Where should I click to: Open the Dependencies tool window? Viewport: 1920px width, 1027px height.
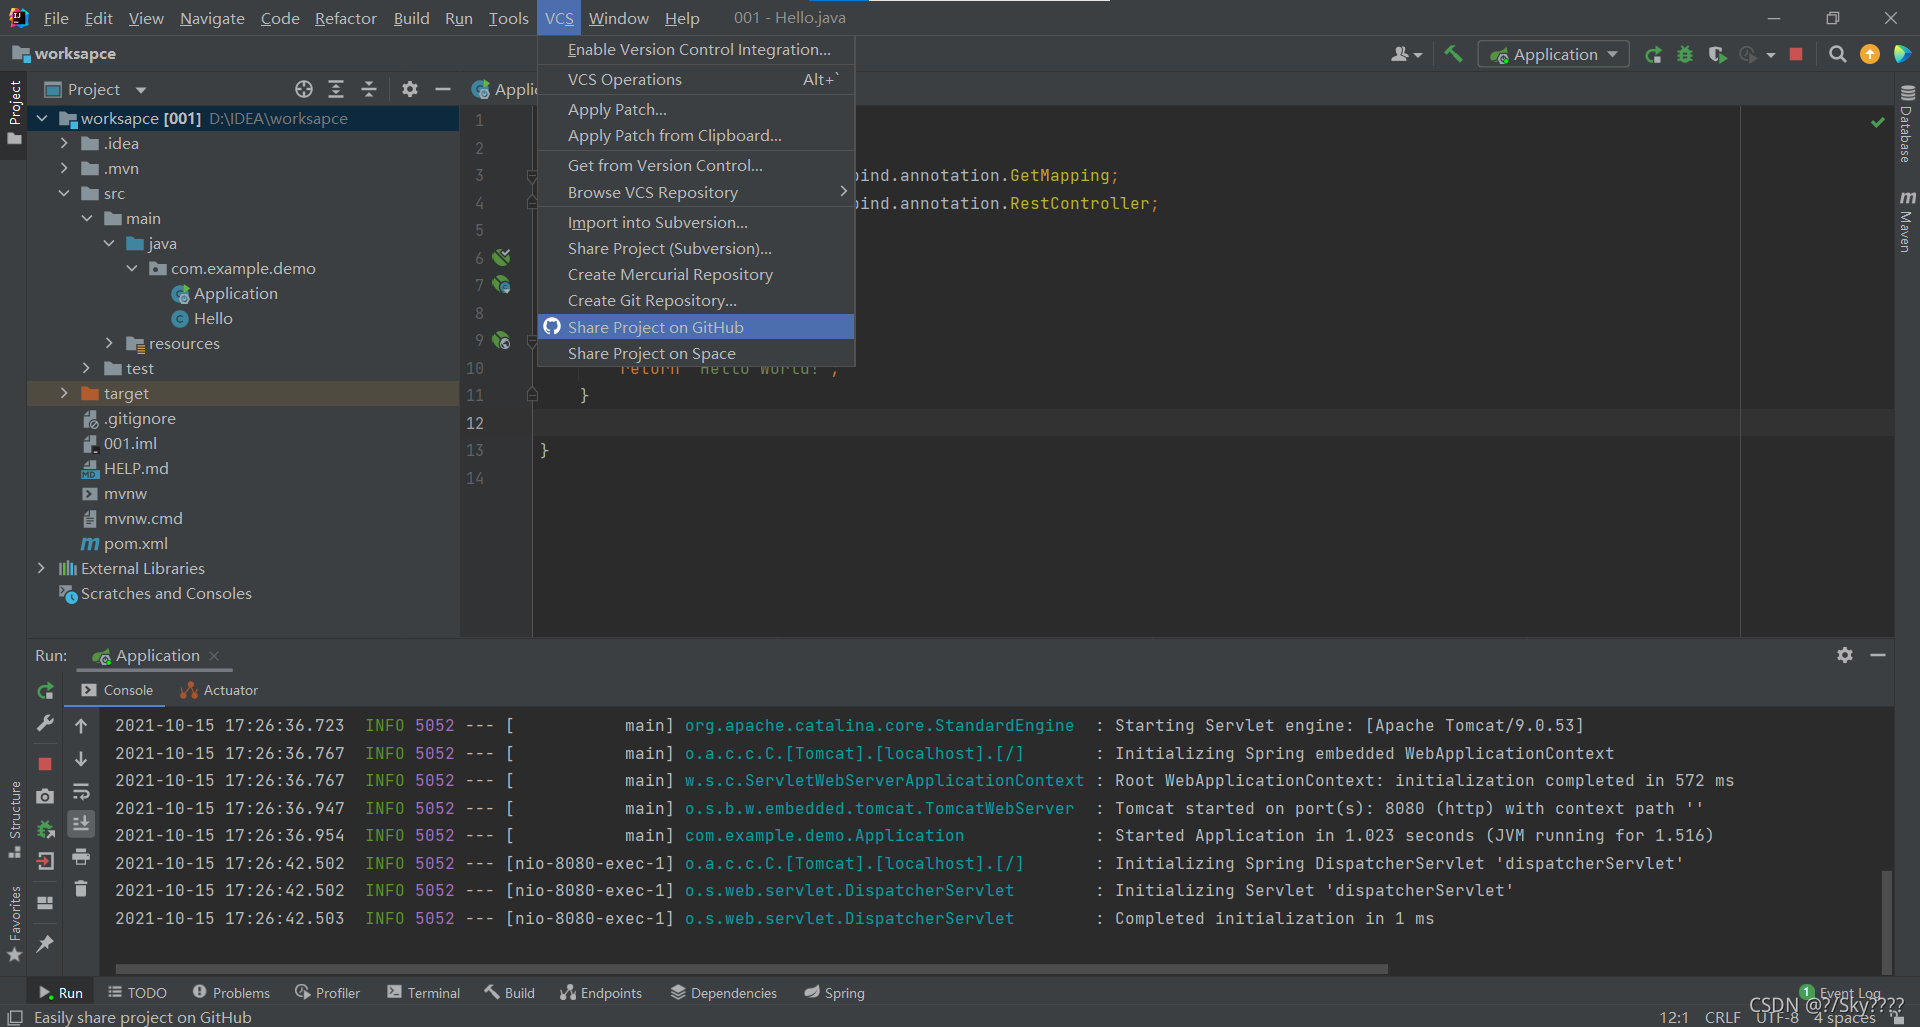pyautogui.click(x=723, y=993)
